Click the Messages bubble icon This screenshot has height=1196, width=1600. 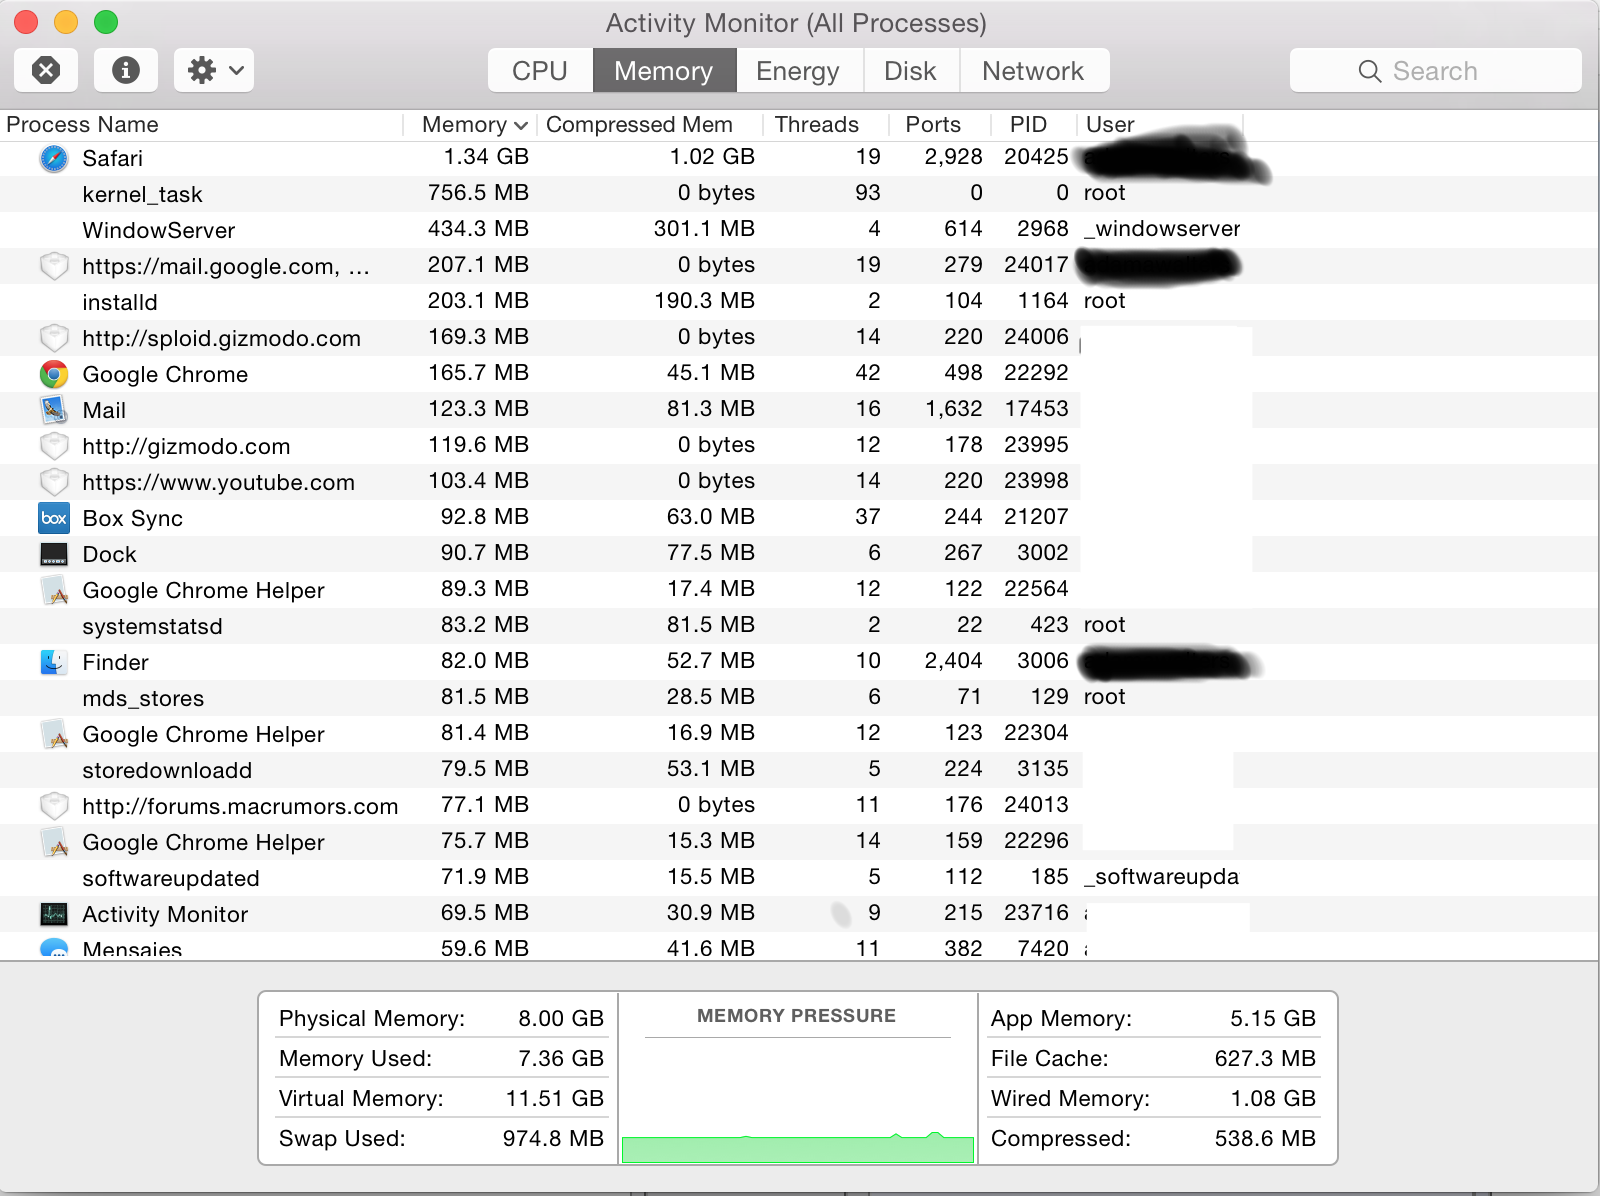(x=54, y=948)
